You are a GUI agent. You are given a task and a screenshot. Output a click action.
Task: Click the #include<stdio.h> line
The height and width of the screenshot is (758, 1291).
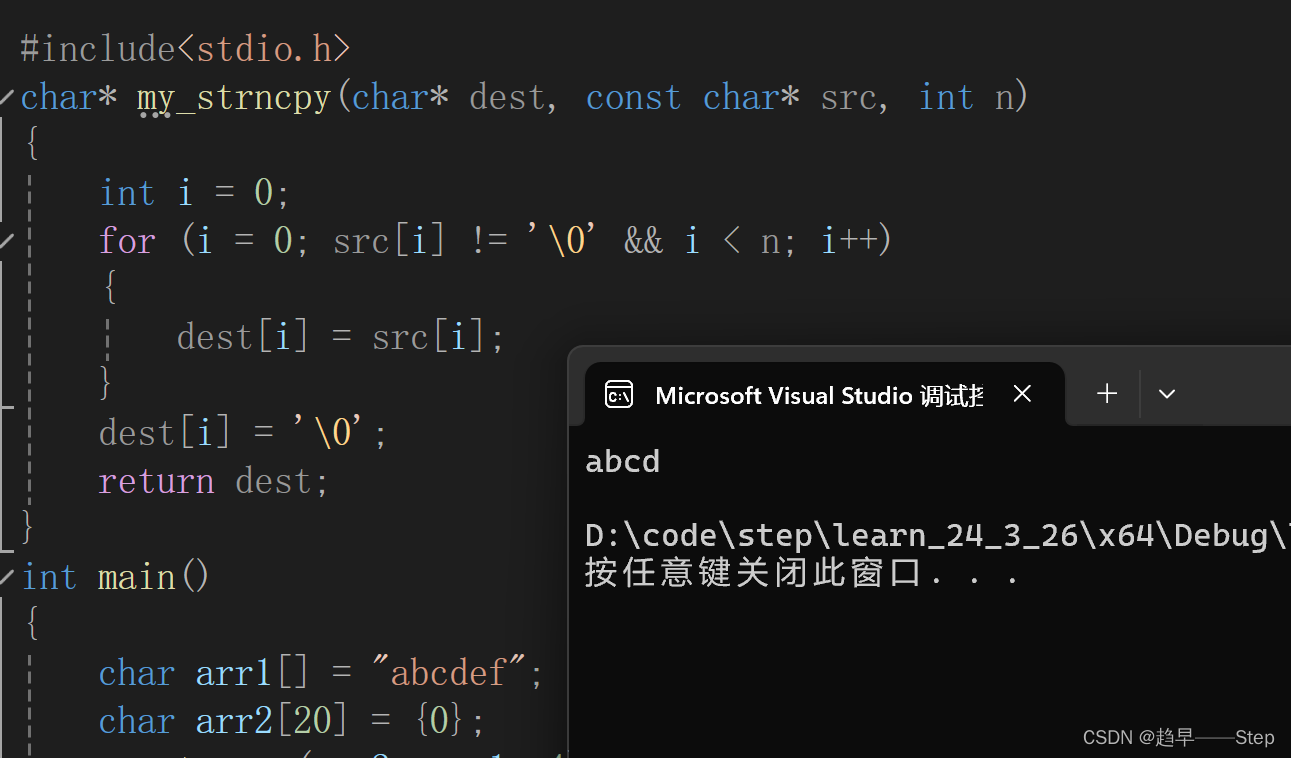(186, 48)
